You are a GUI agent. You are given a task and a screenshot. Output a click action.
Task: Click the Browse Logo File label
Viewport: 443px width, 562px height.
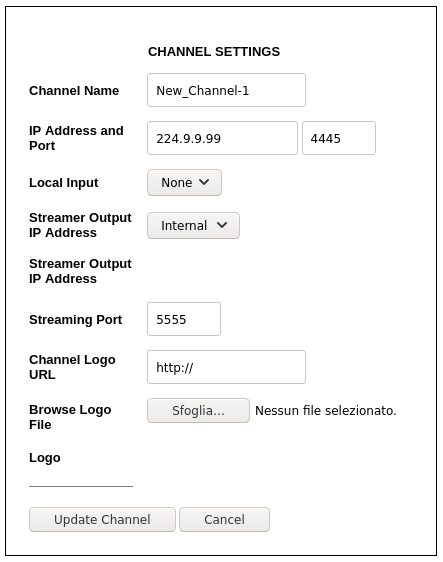pos(70,417)
